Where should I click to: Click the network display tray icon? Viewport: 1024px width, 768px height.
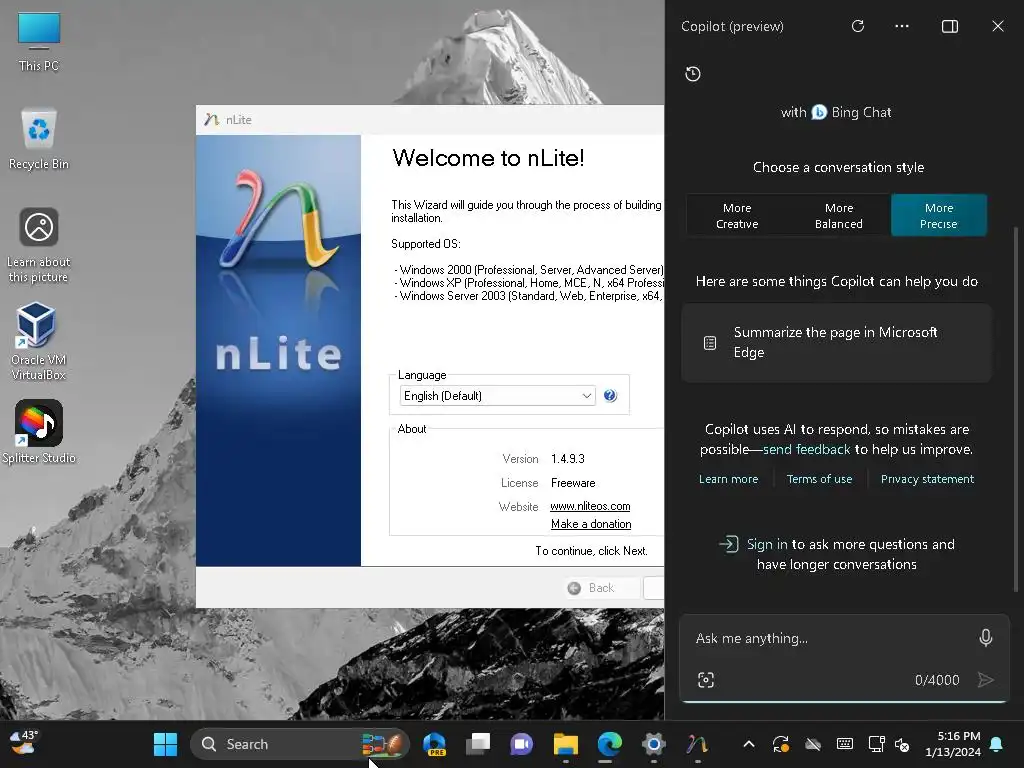[876, 744]
